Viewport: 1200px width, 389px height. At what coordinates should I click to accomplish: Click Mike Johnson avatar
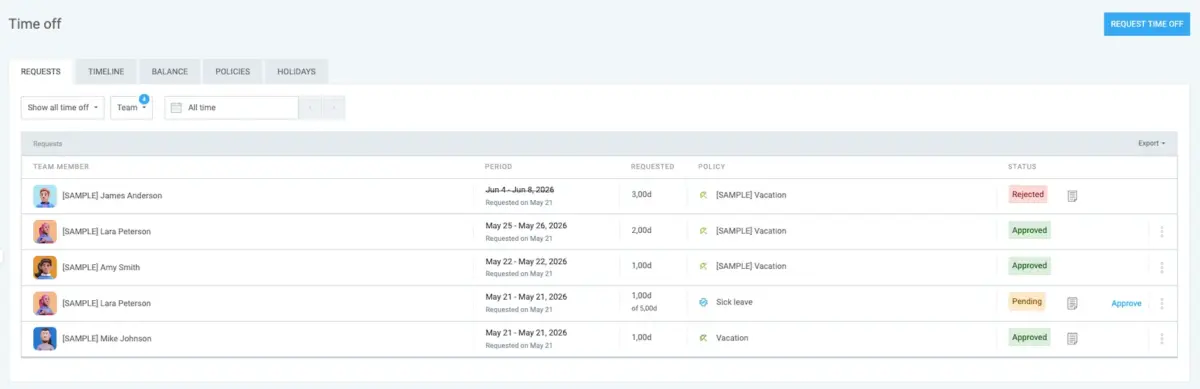pyautogui.click(x=44, y=339)
